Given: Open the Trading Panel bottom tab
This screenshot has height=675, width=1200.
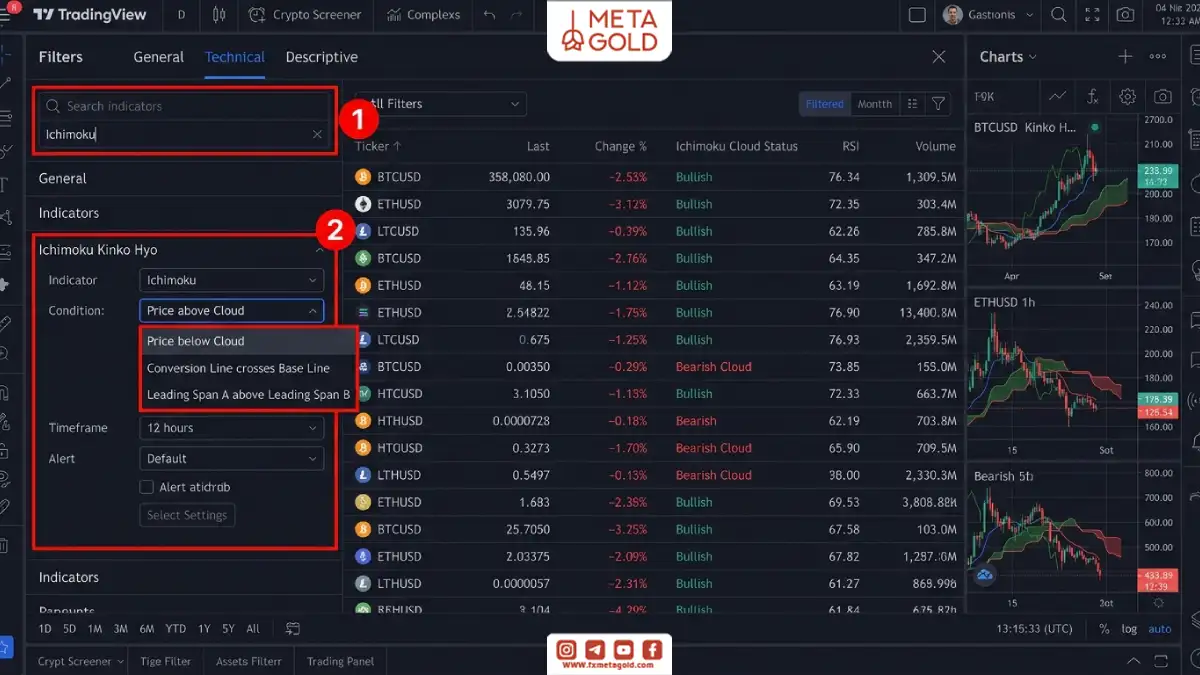Looking at the screenshot, I should (340, 661).
